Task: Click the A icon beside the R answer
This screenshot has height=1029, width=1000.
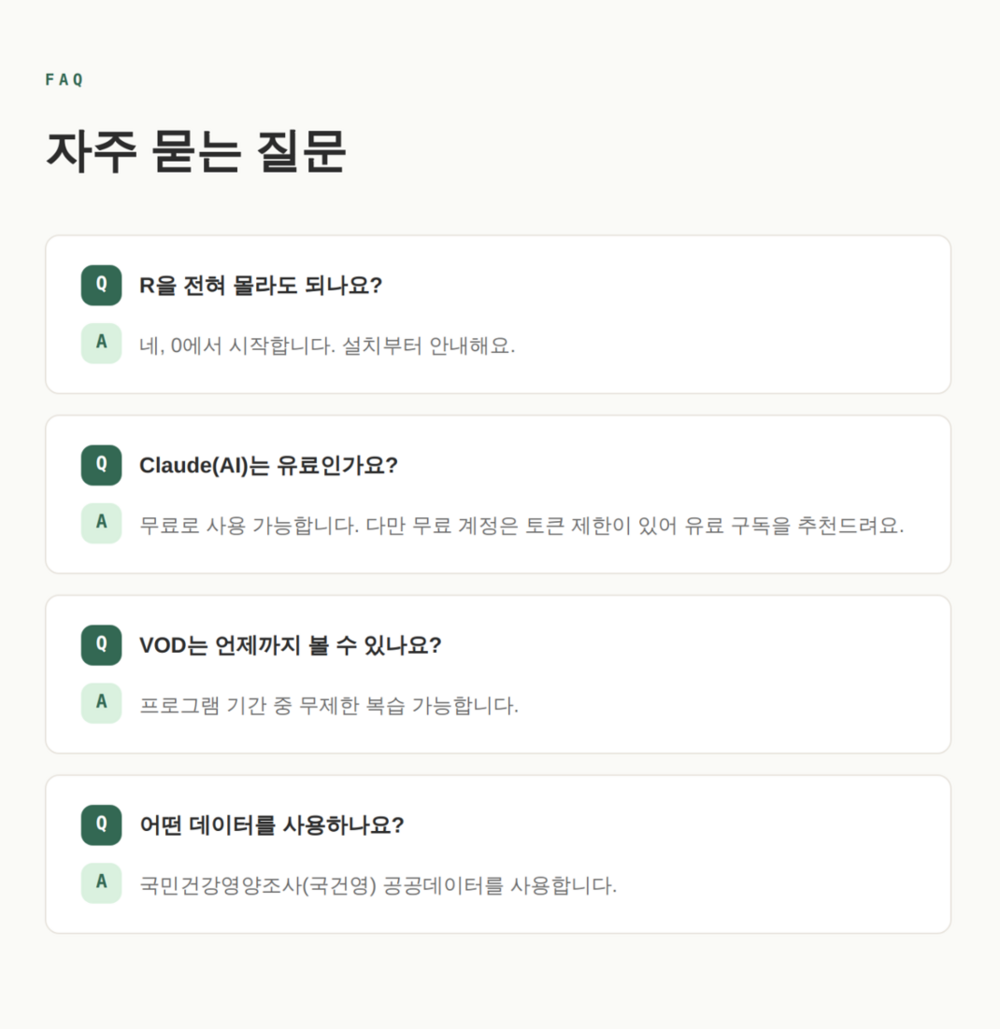Action: [101, 343]
